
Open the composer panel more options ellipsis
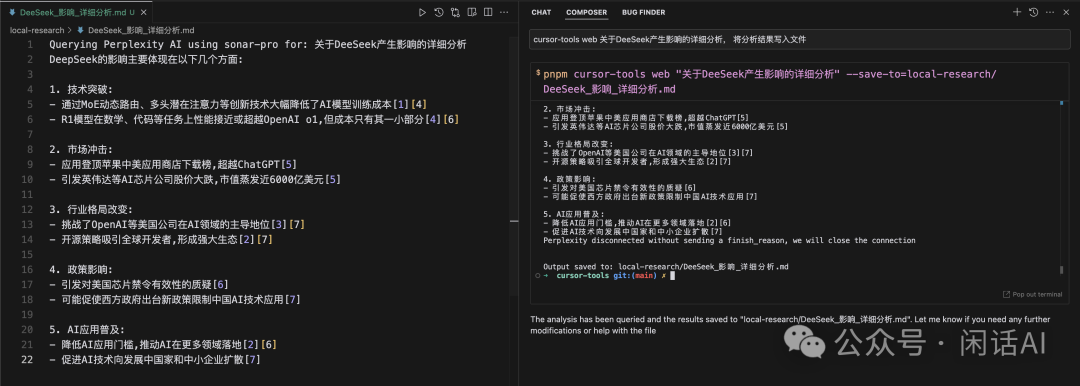[1050, 12]
